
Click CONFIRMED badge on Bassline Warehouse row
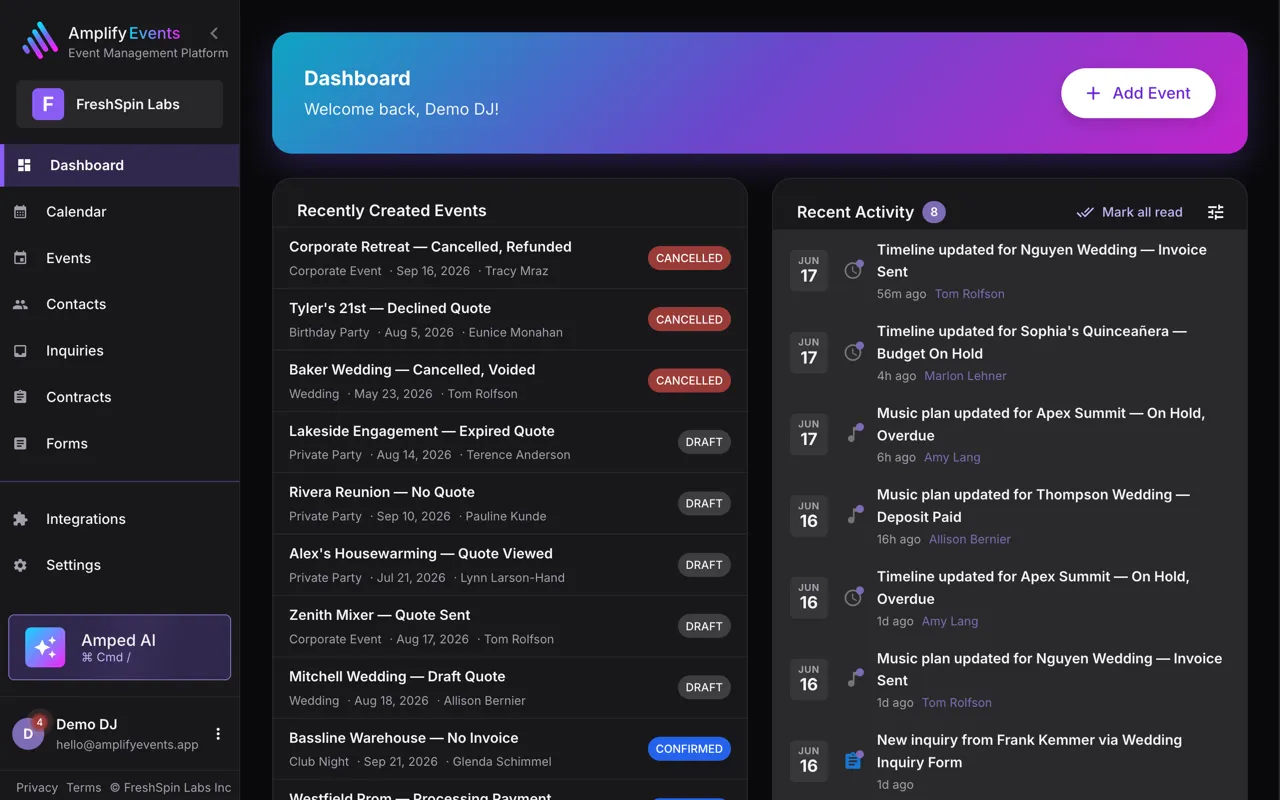click(689, 749)
